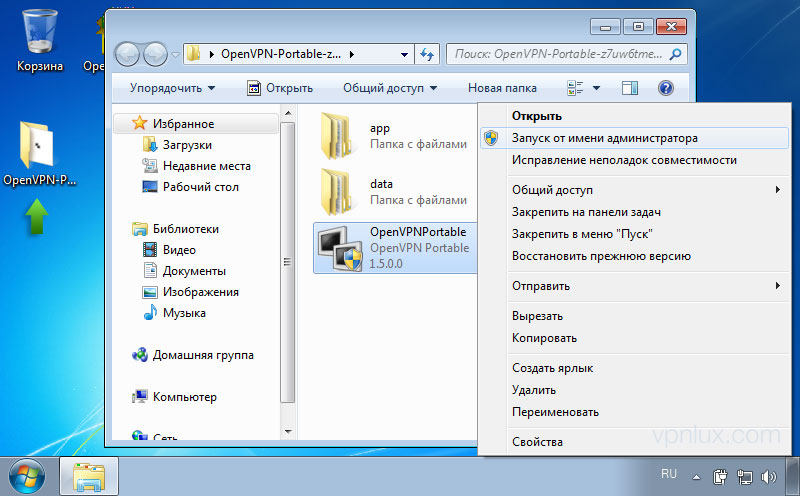Click the Help question mark icon
800x496 pixels.
(665, 88)
